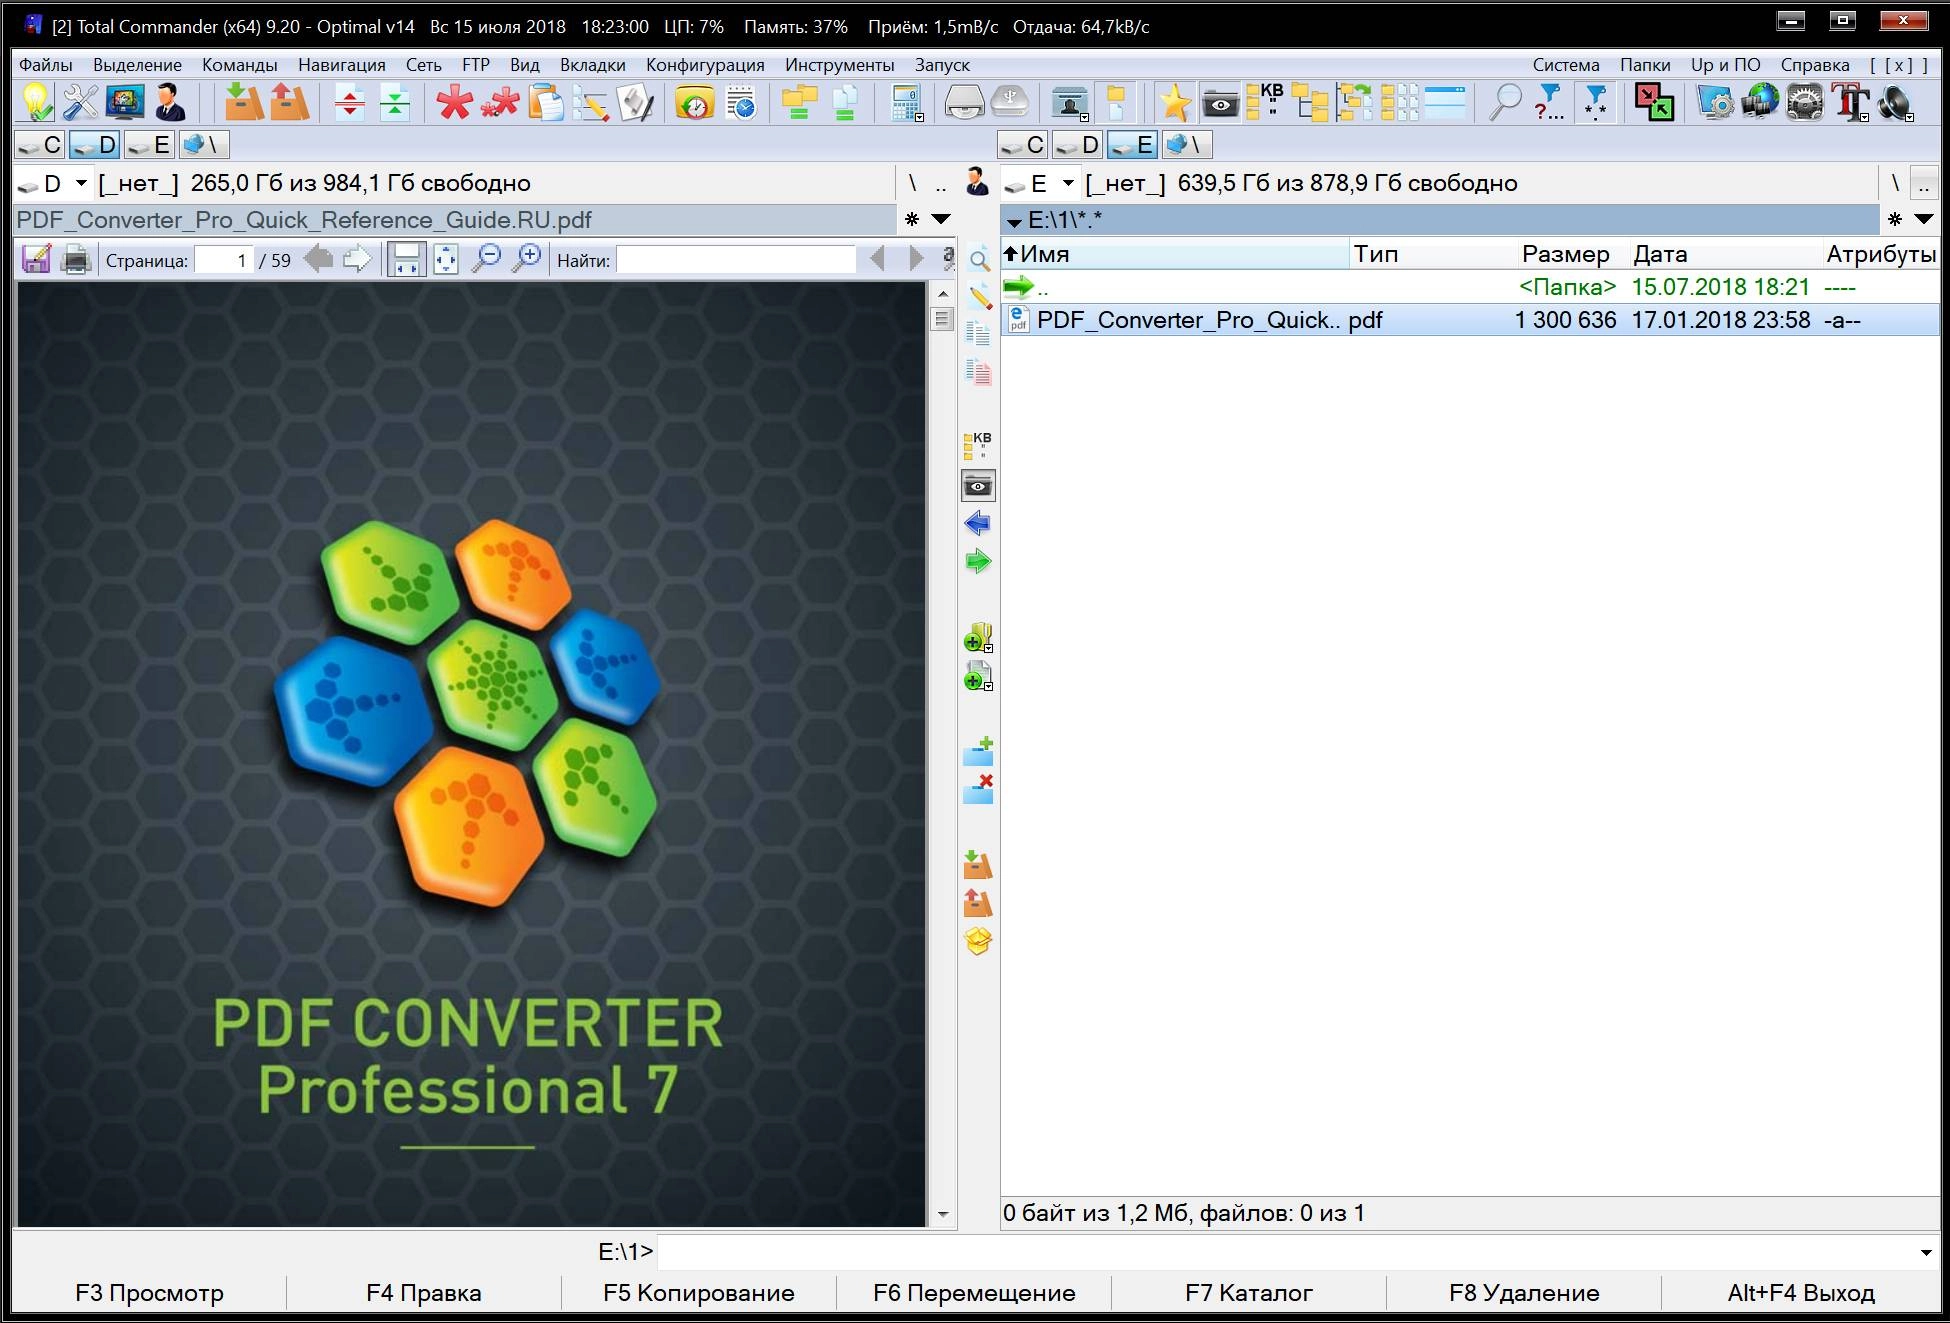Zoom in on the PDF preview
This screenshot has width=1950, height=1323.
click(526, 259)
